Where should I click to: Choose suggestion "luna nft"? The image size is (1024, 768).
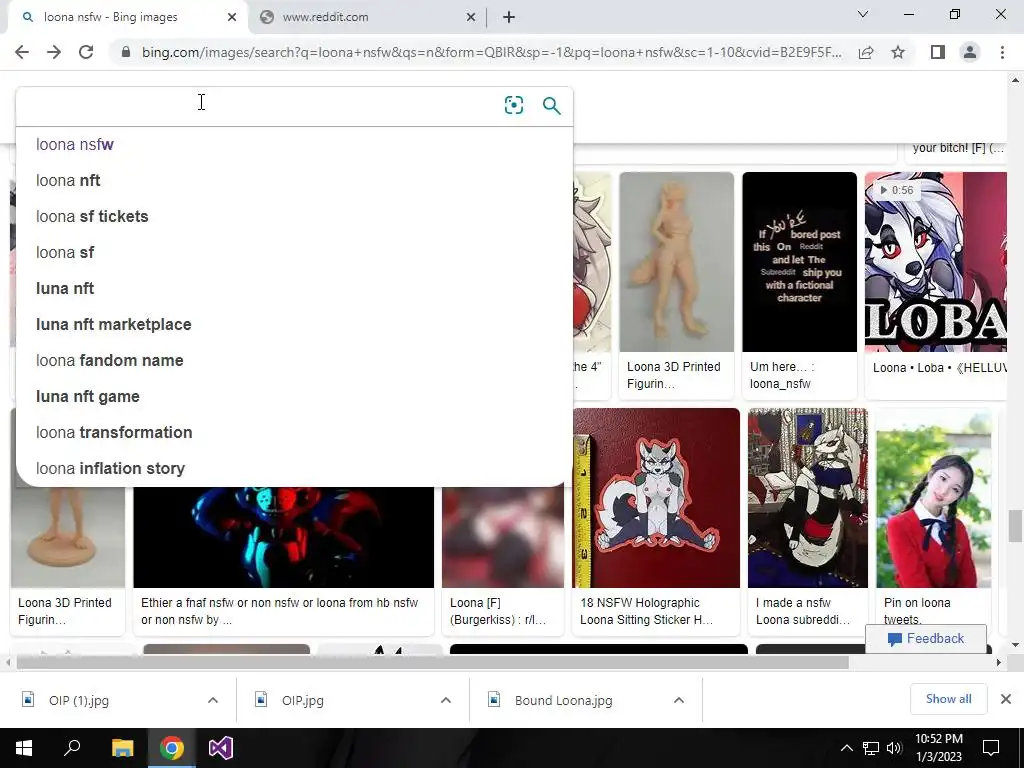pos(295,288)
